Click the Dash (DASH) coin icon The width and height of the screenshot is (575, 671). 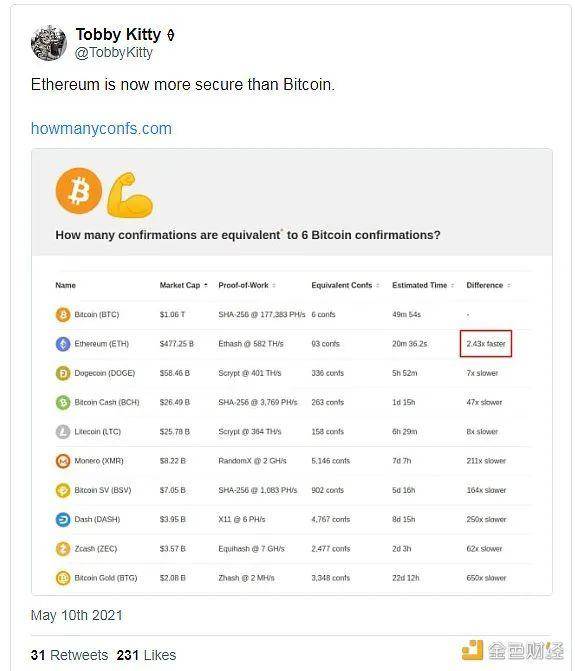pyautogui.click(x=63, y=520)
